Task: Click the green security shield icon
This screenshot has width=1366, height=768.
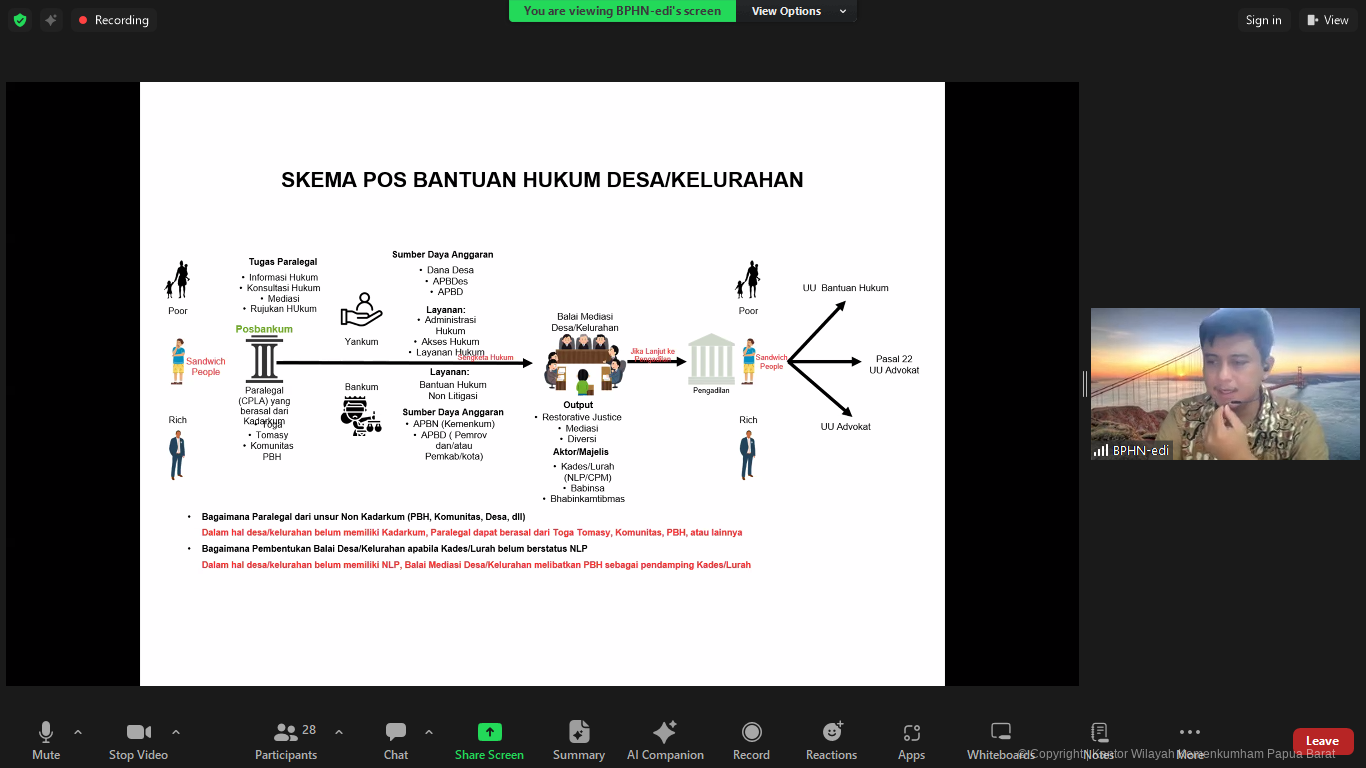Action: click(19, 19)
